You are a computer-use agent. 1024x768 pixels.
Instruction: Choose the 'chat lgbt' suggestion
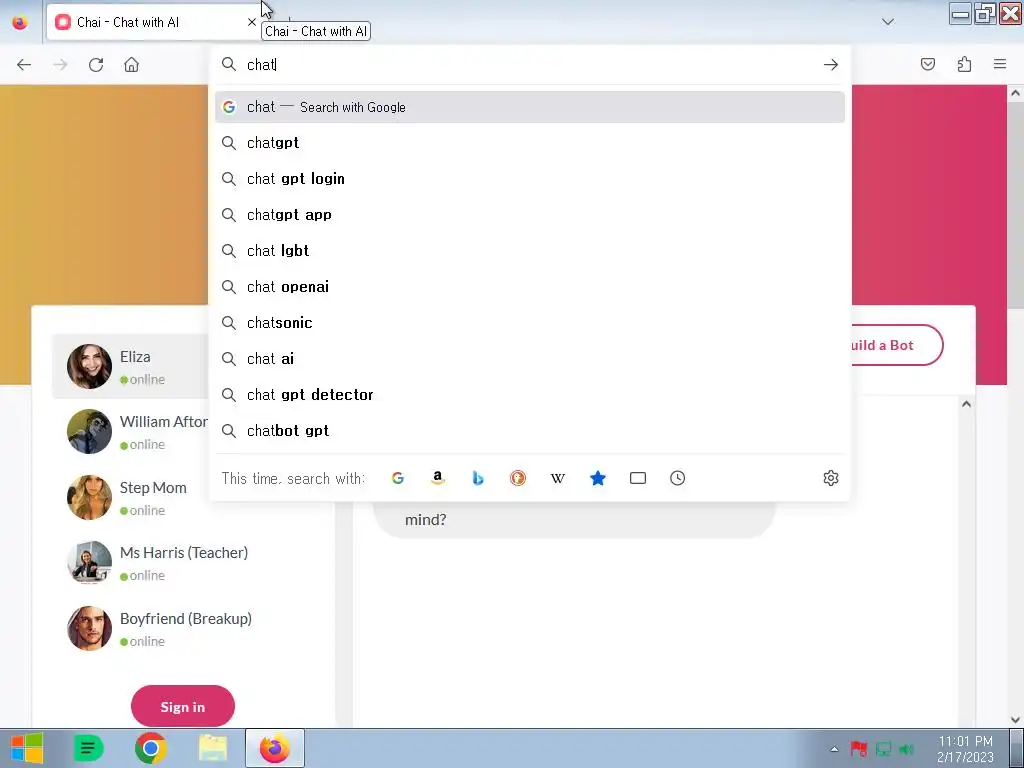(530, 251)
